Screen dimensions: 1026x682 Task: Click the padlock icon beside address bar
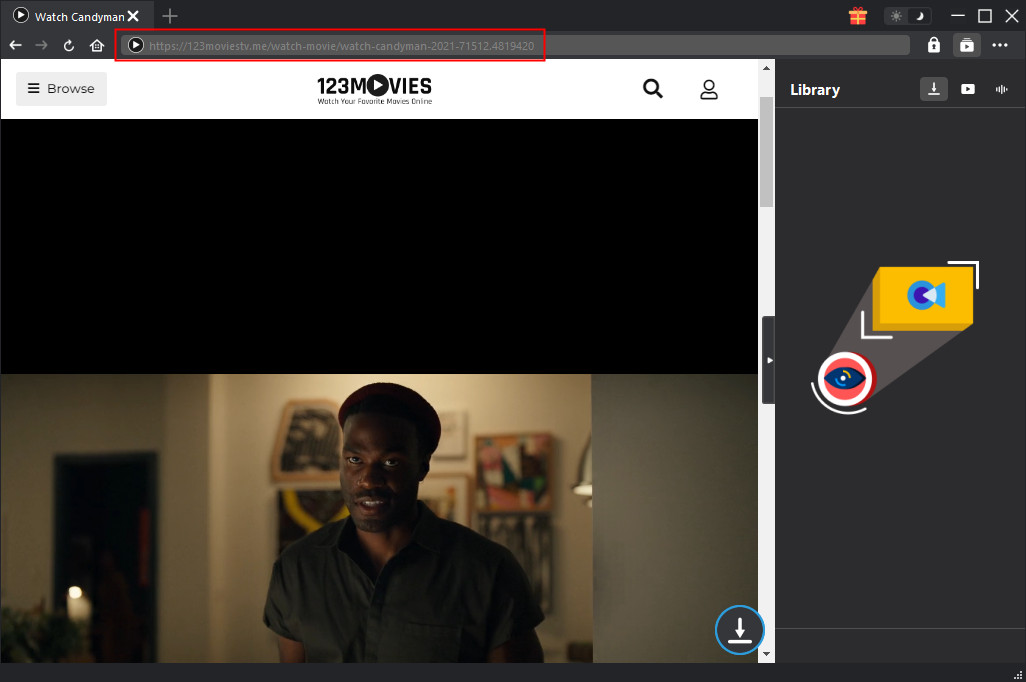tap(933, 45)
